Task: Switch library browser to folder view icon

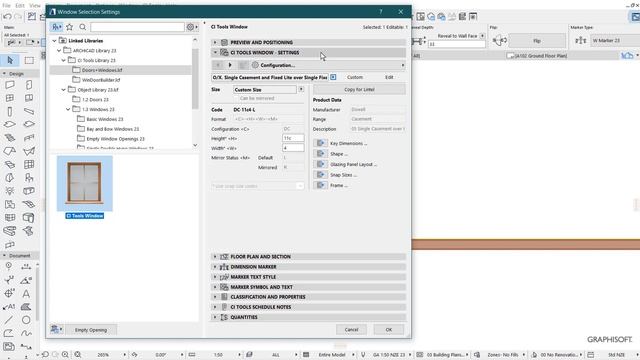Action: coord(56,27)
